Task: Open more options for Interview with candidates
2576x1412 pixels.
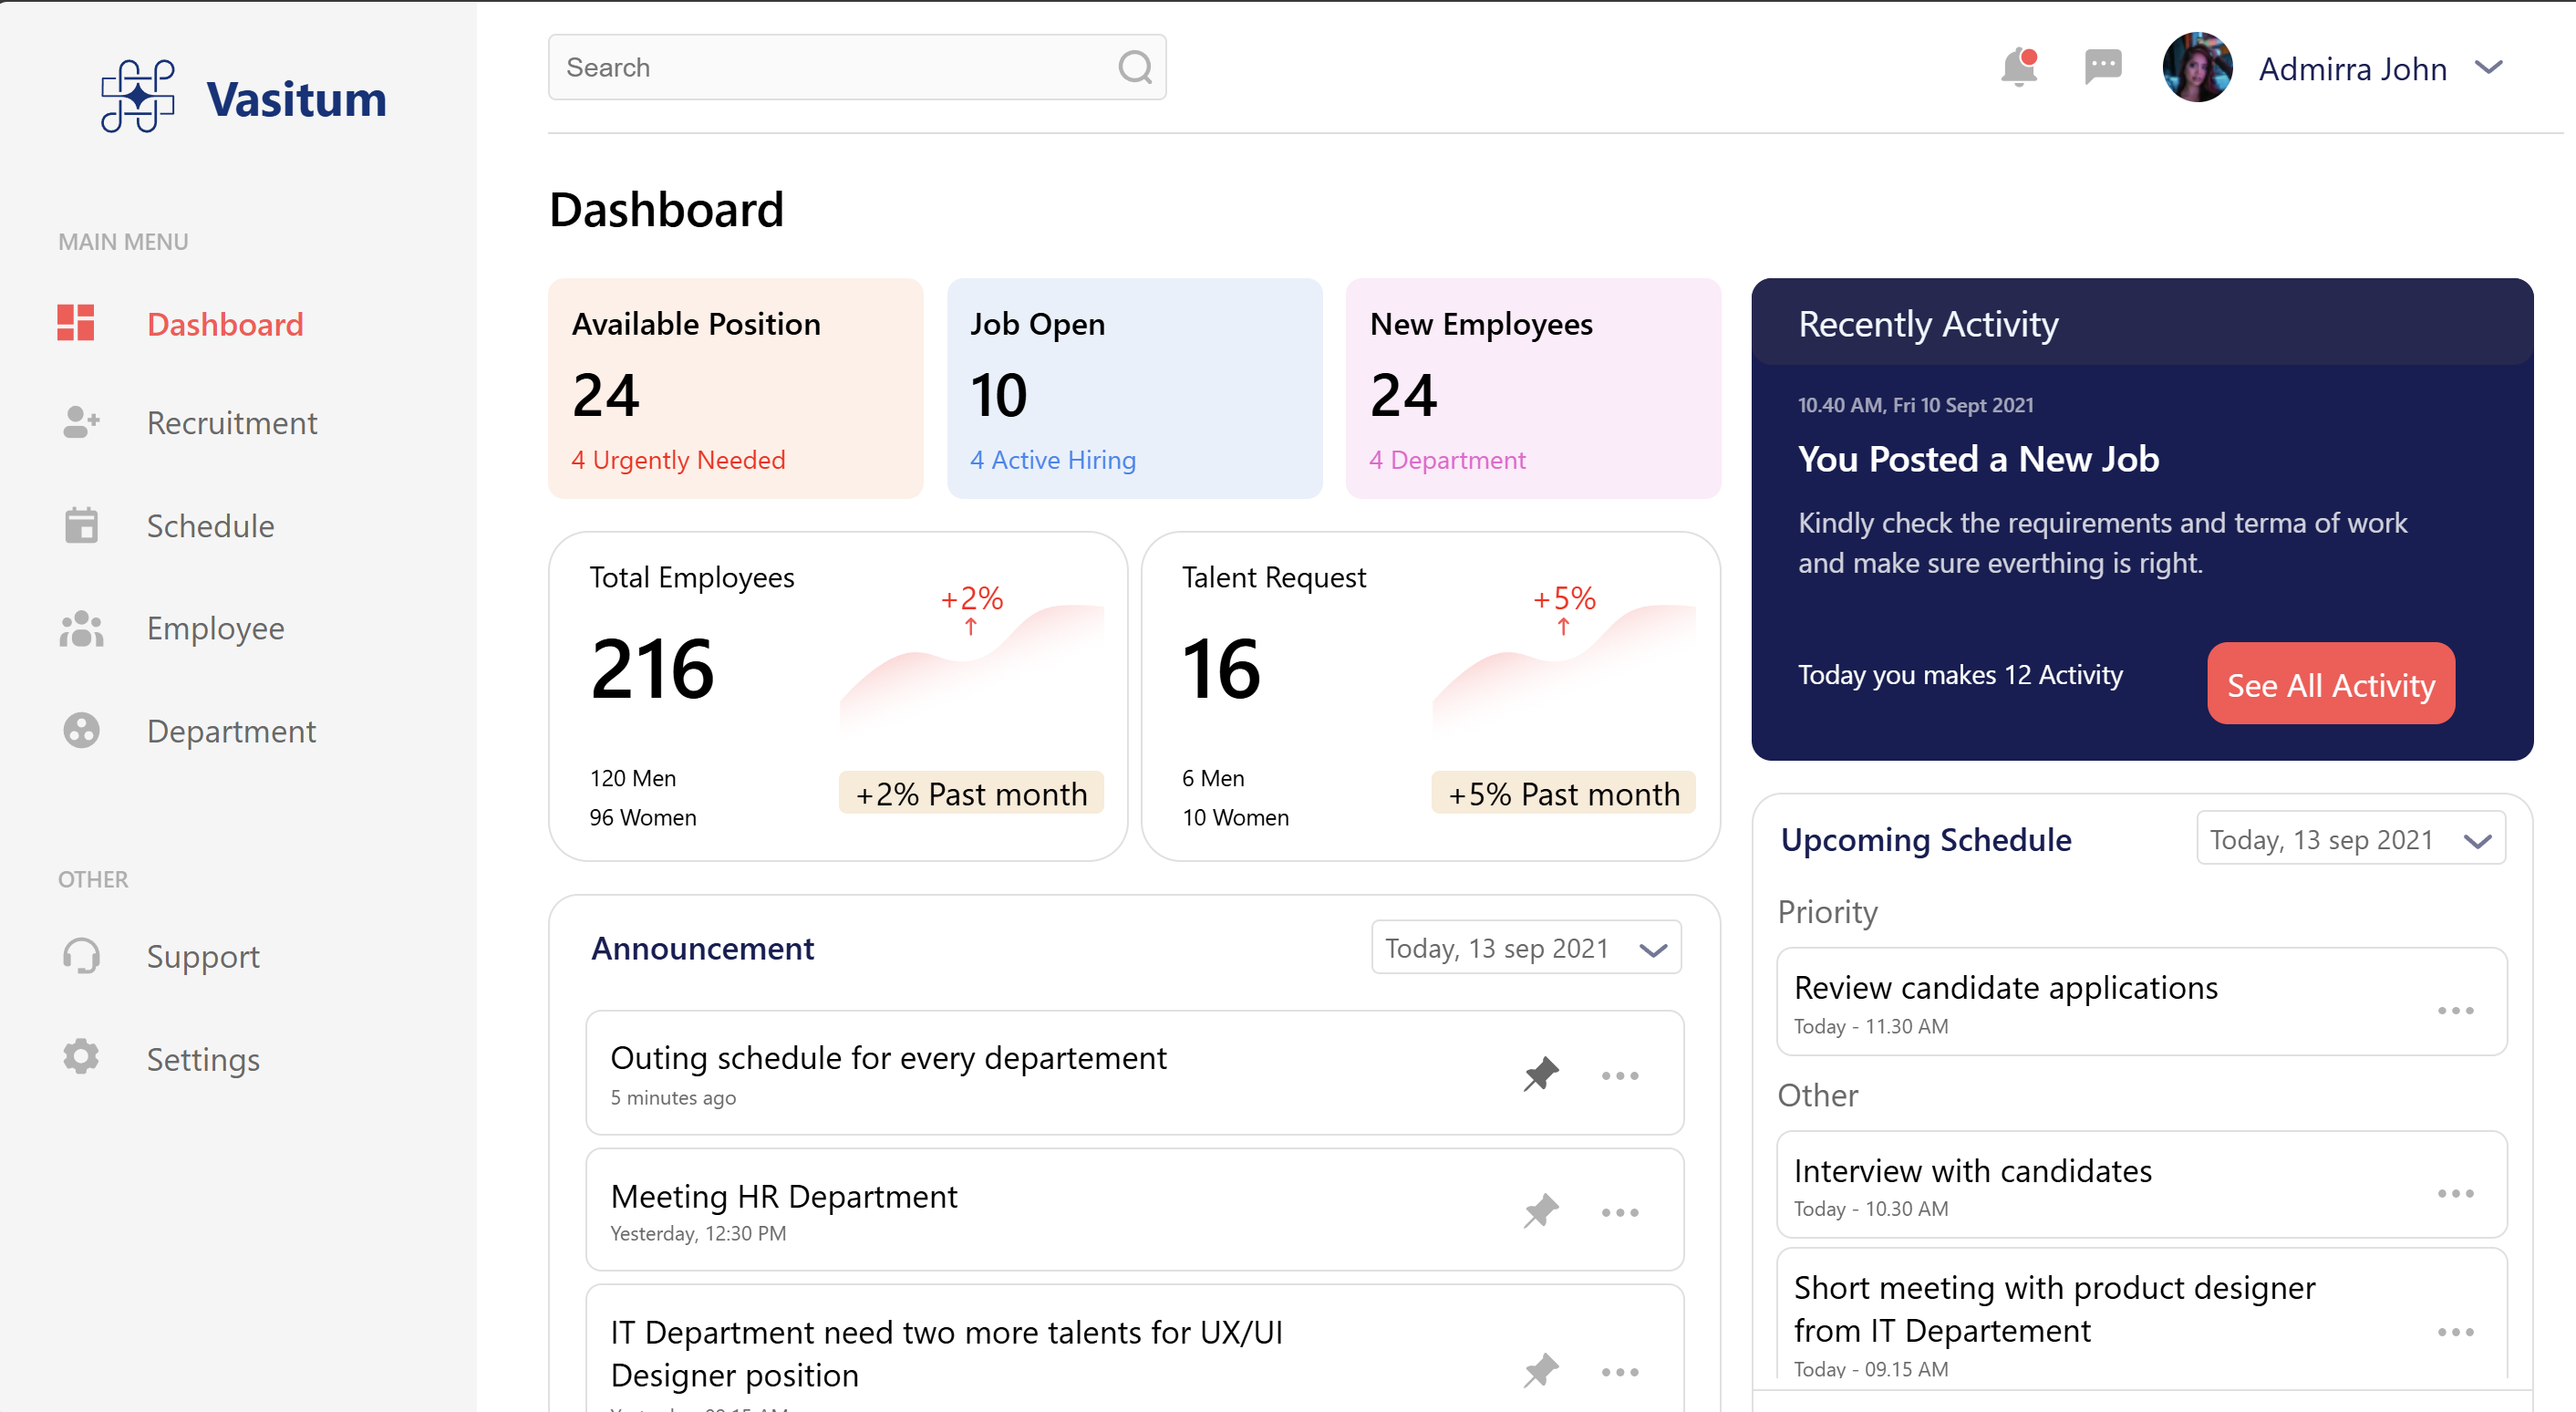Action: tap(2455, 1194)
